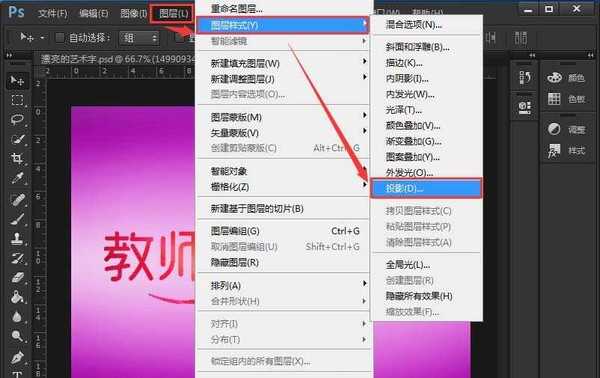600x378 pixels.
Task: Select the Eyedropper tool
Action: [17, 178]
